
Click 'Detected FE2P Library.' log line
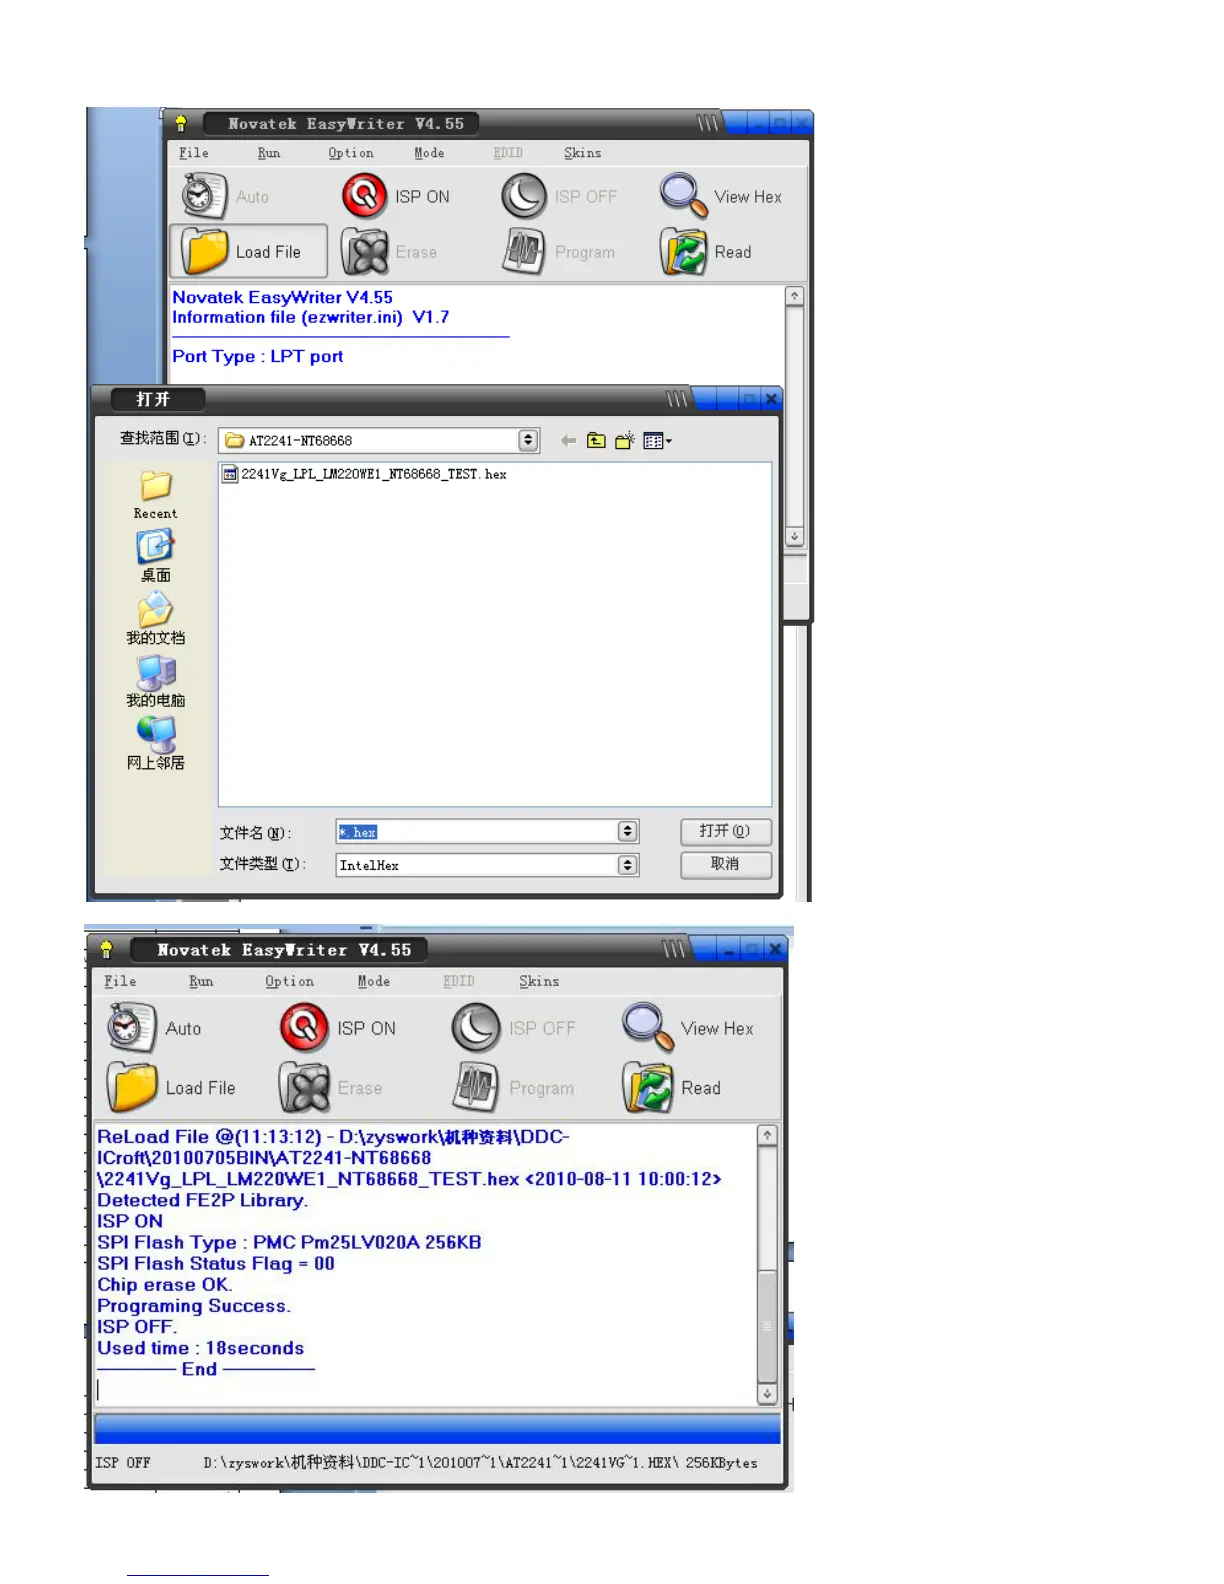pos(202,1200)
